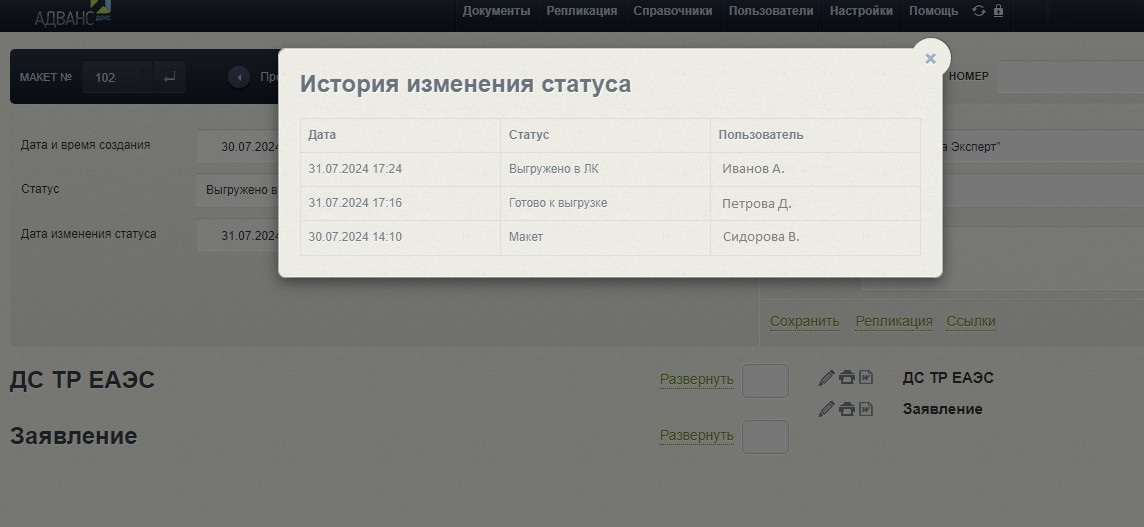Open the Ссылки link
The width and height of the screenshot is (1144, 527).
(970, 321)
